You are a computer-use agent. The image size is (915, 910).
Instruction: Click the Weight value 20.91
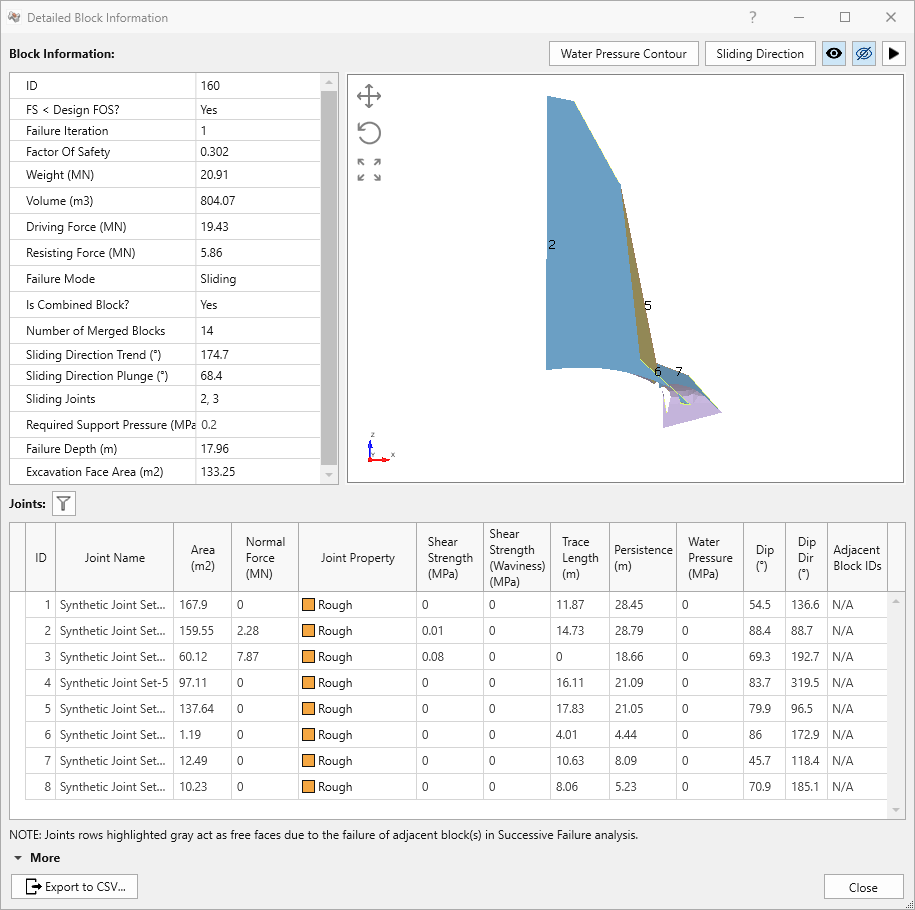point(214,175)
